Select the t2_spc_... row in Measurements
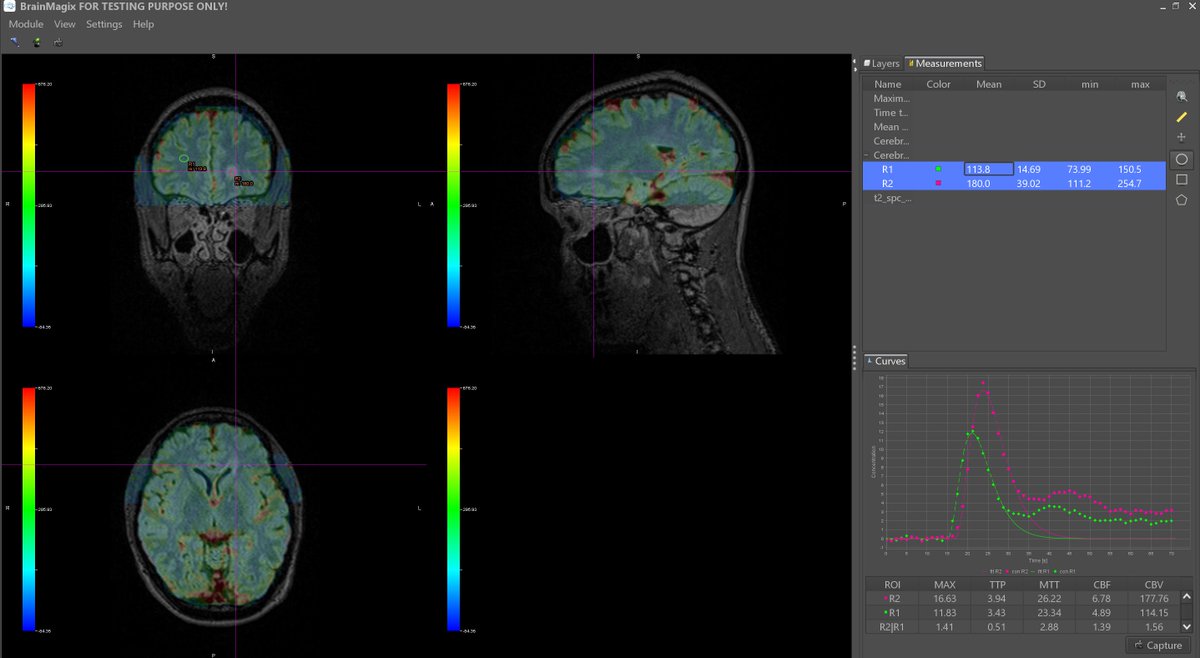 [1014, 198]
